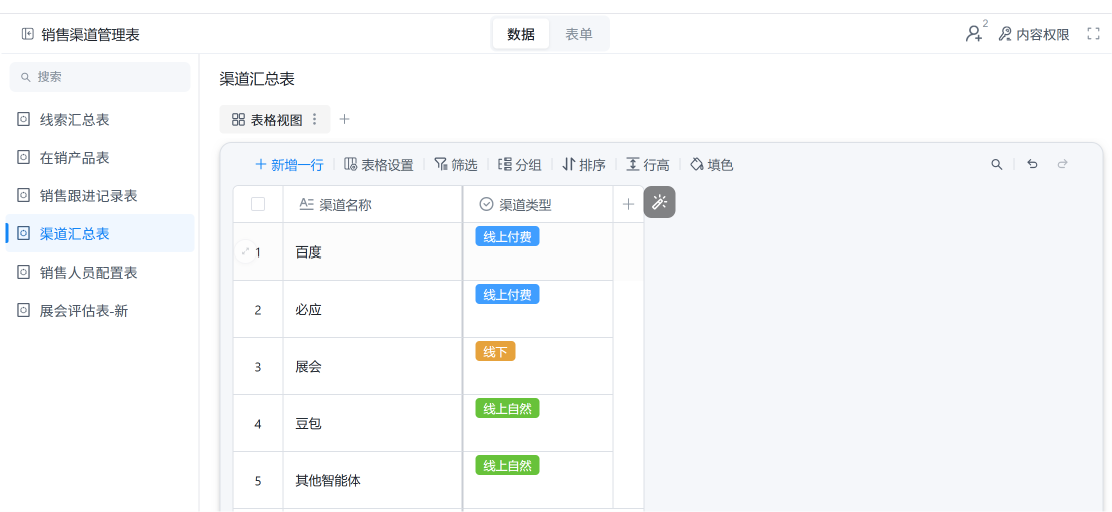Viewport: 1112px width, 512px height.
Task: Open 表格设置 options
Action: 379,165
